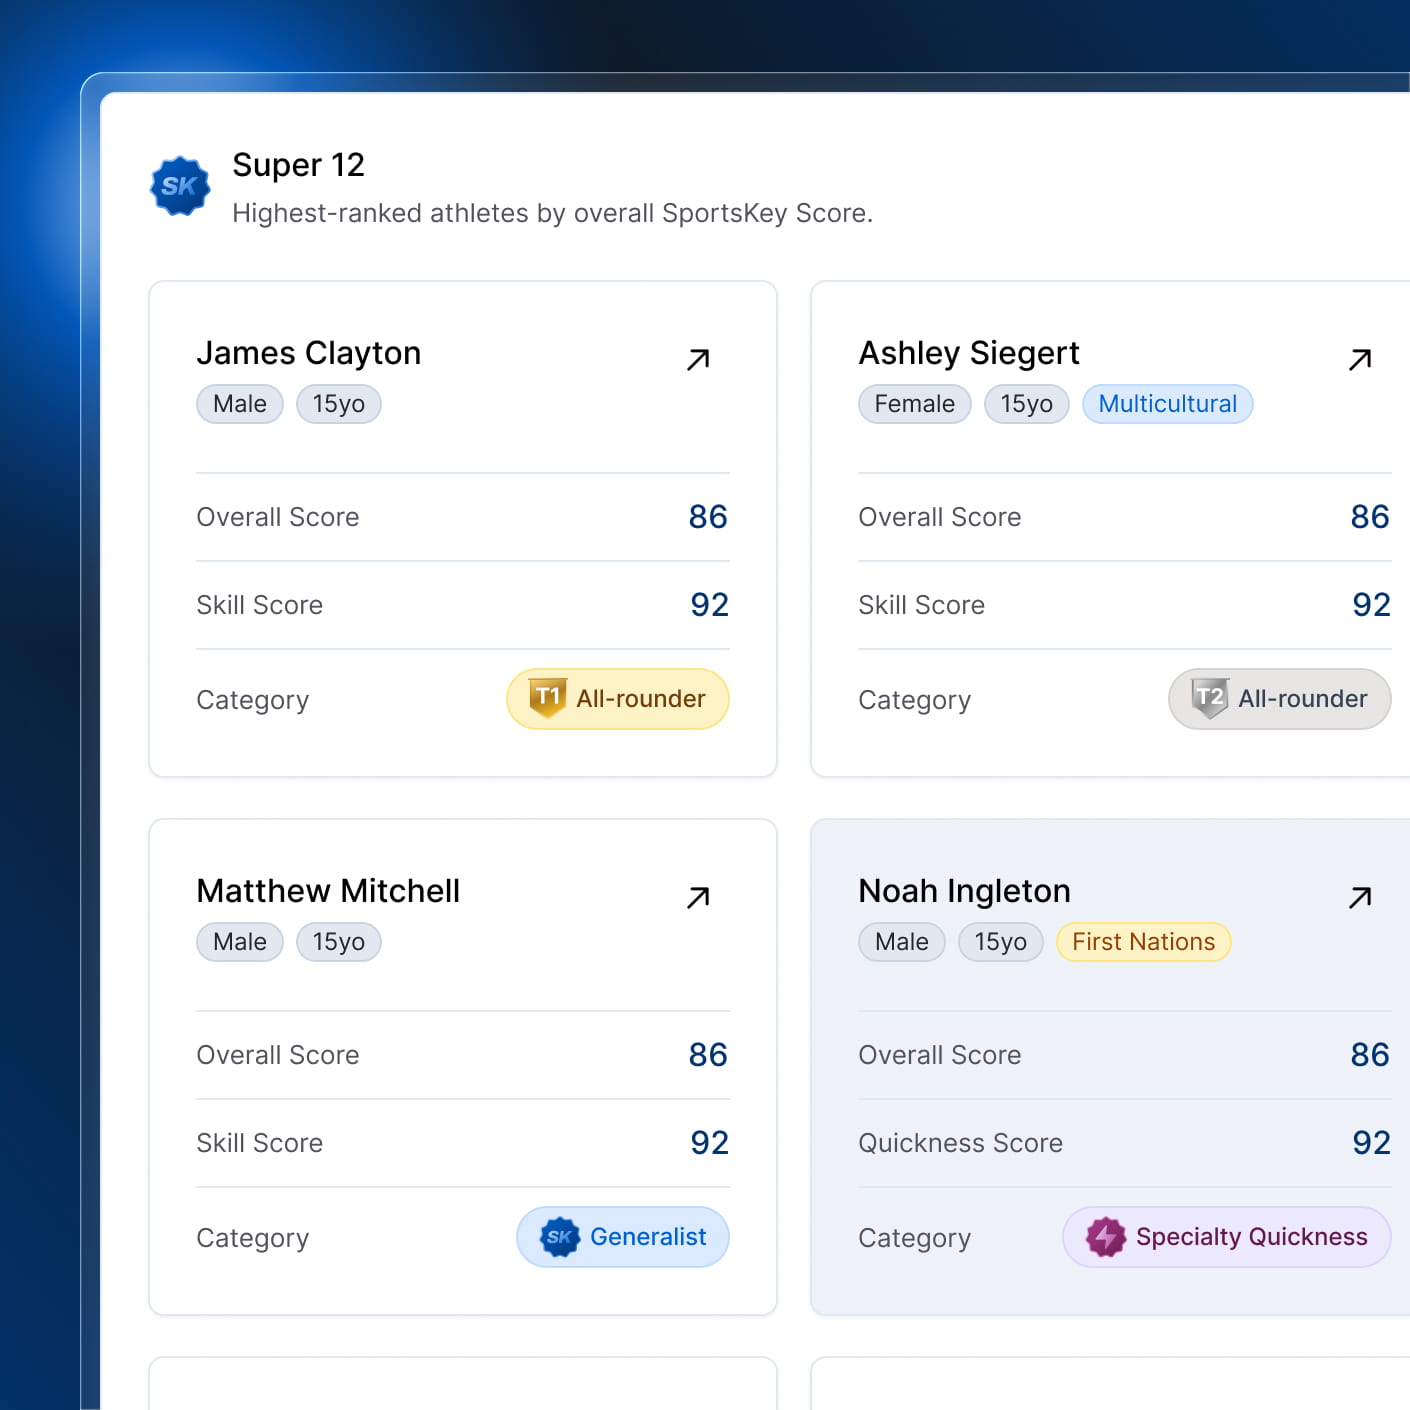1410x1410 pixels.
Task: Click the Male tag under Noah Ingleton
Action: (902, 942)
